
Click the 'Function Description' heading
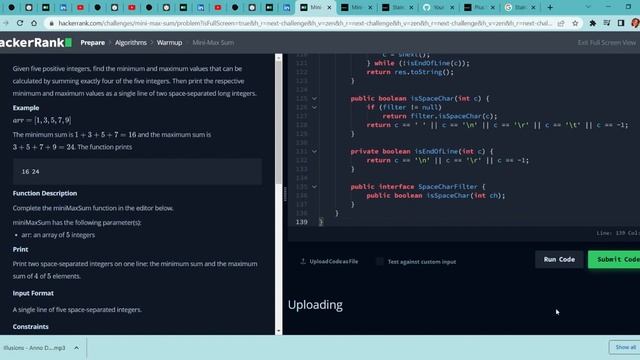click(45, 193)
